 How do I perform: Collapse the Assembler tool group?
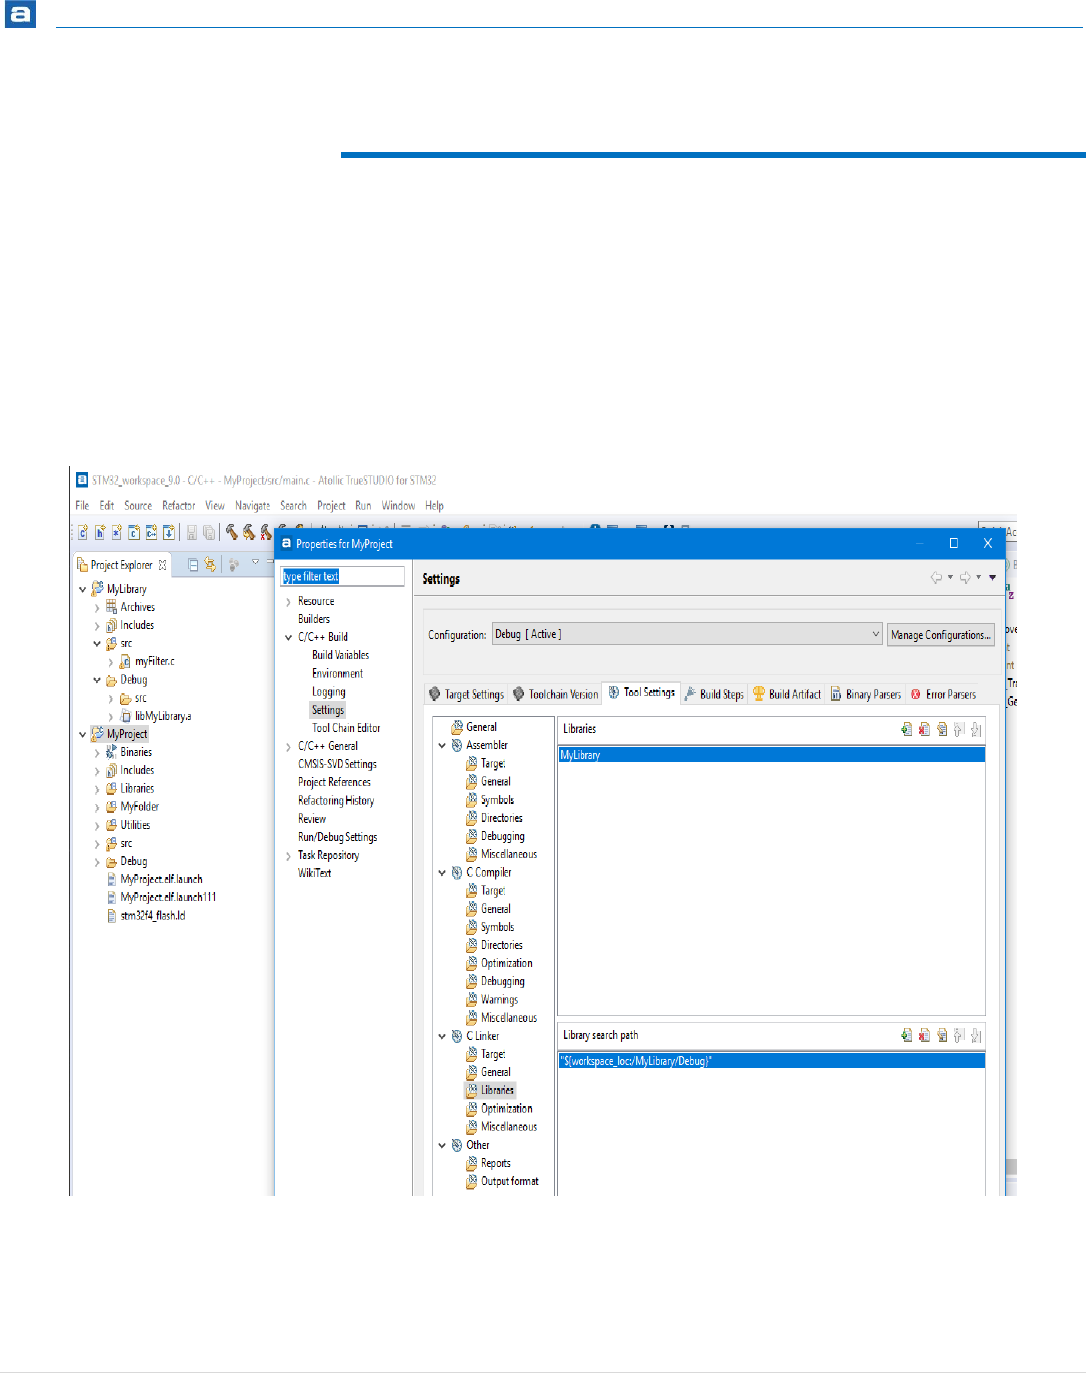442,745
